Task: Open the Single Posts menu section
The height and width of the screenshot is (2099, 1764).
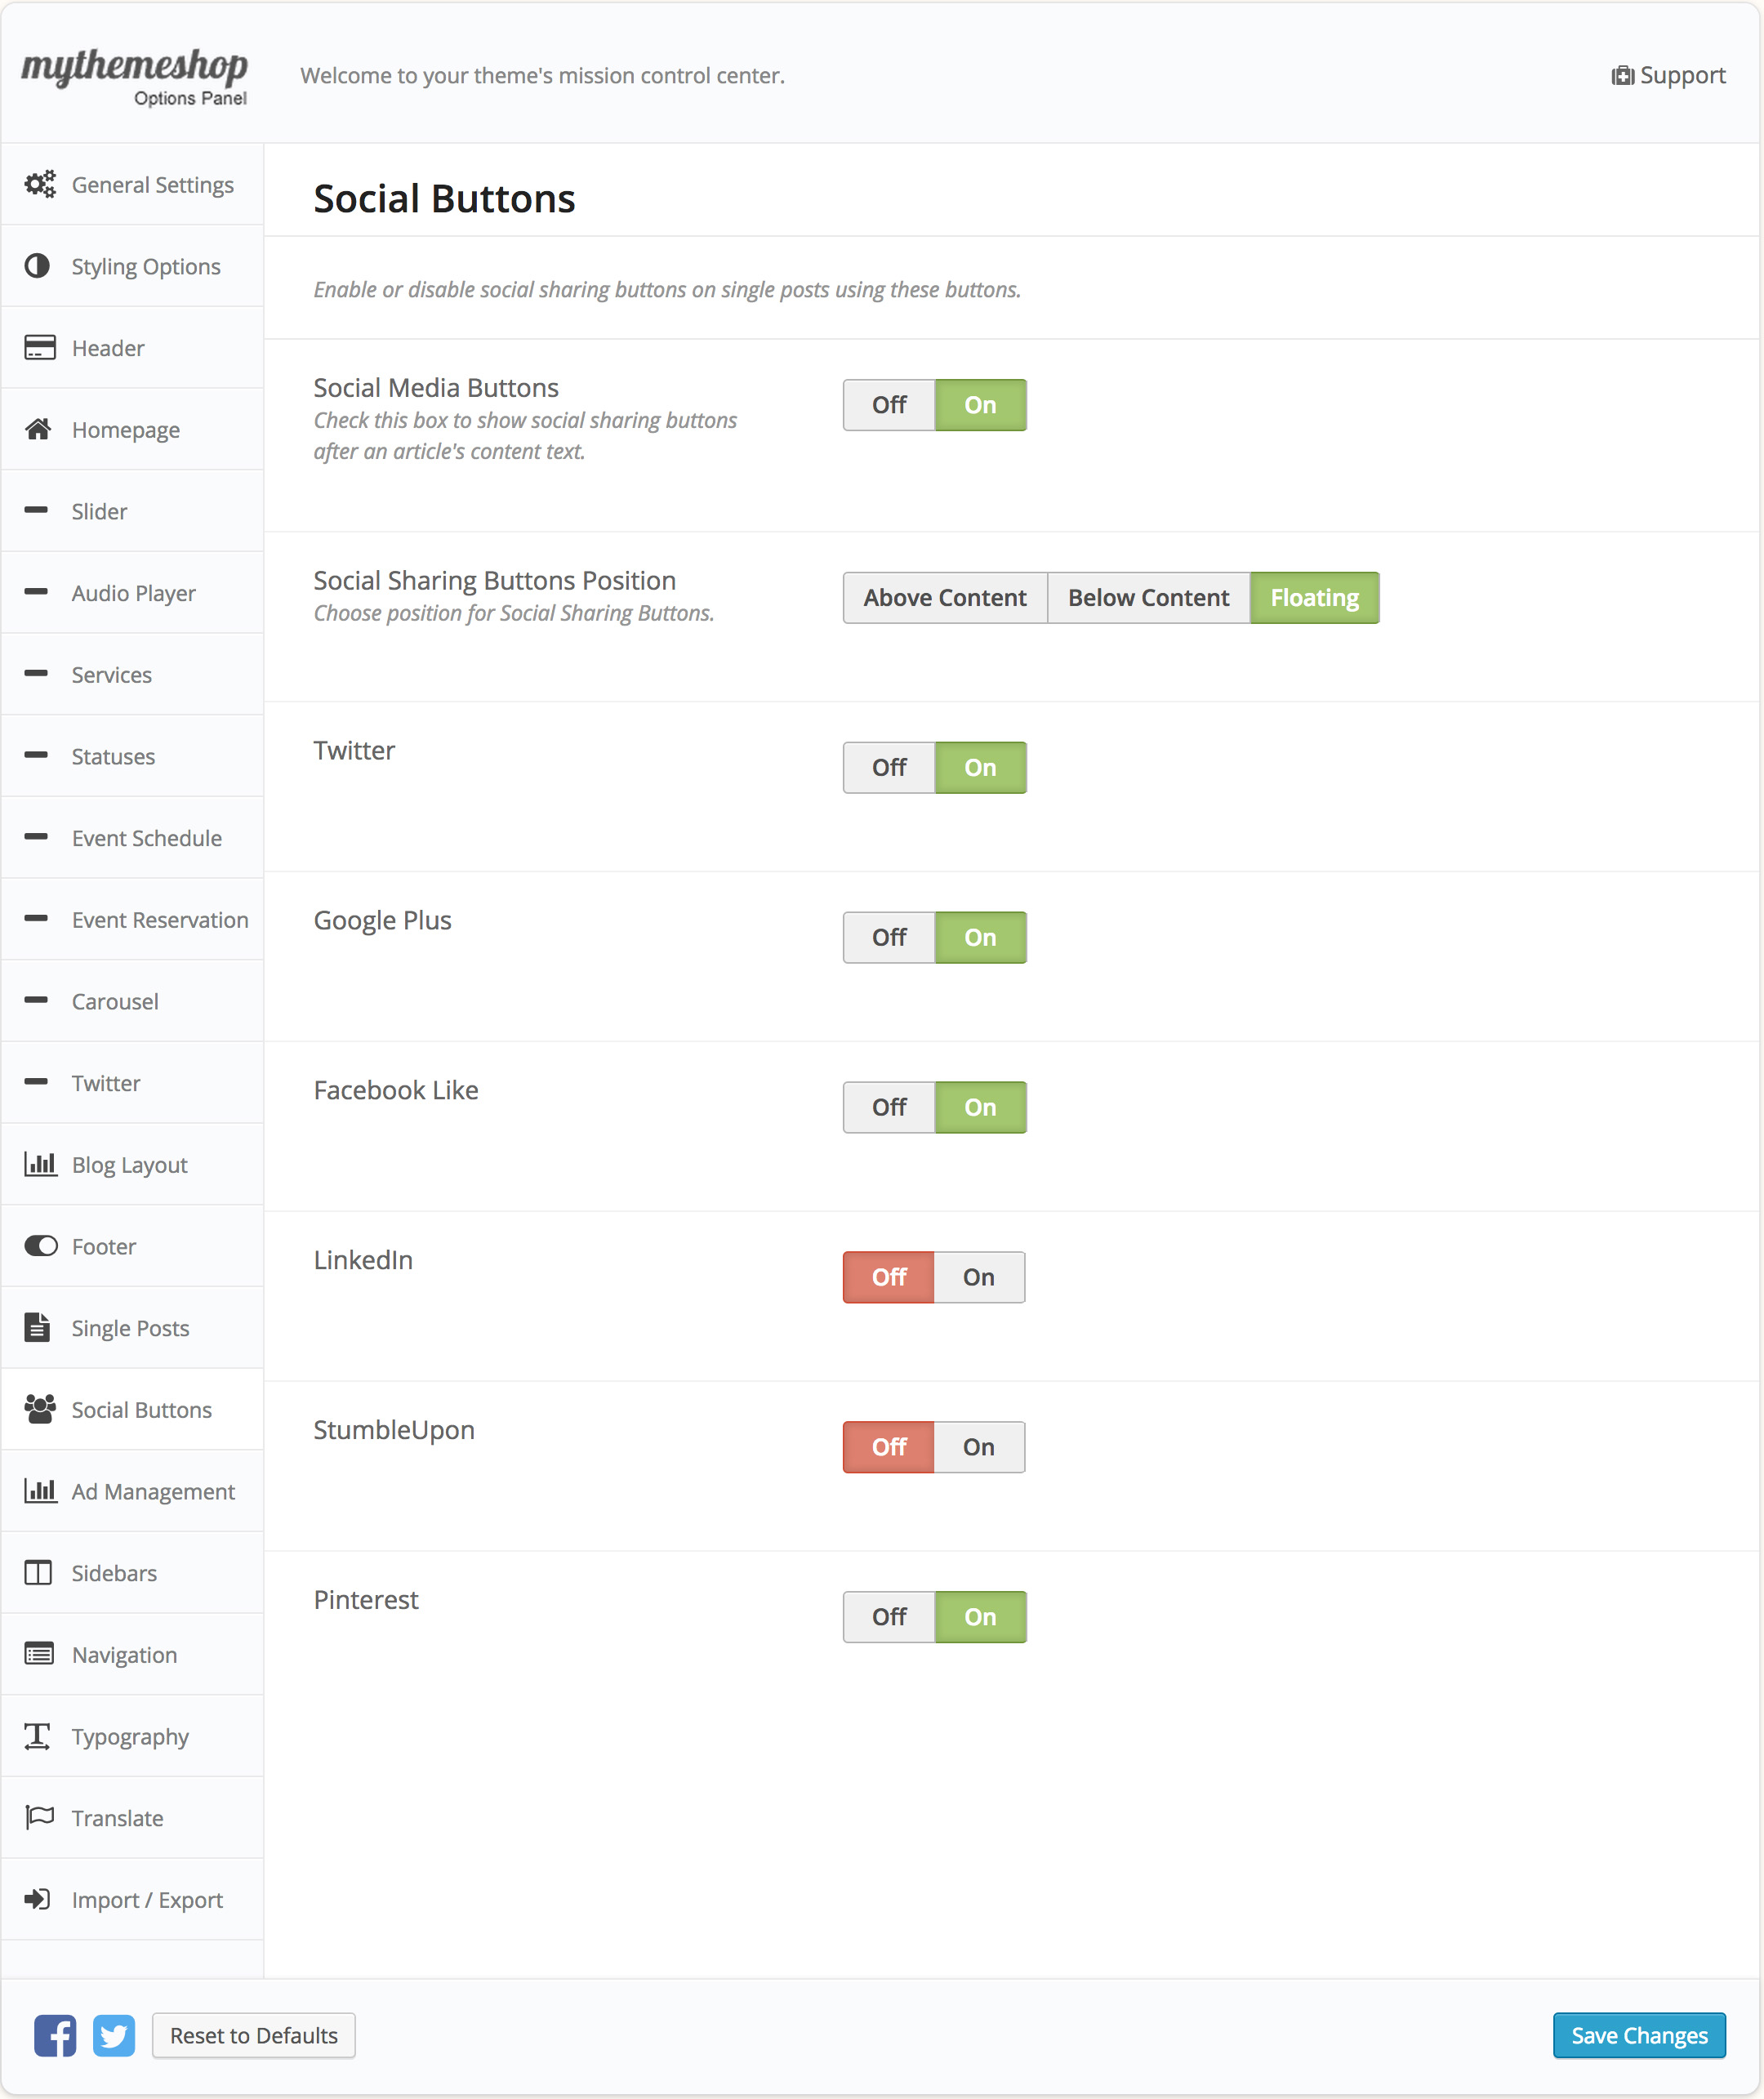Action: click(130, 1328)
